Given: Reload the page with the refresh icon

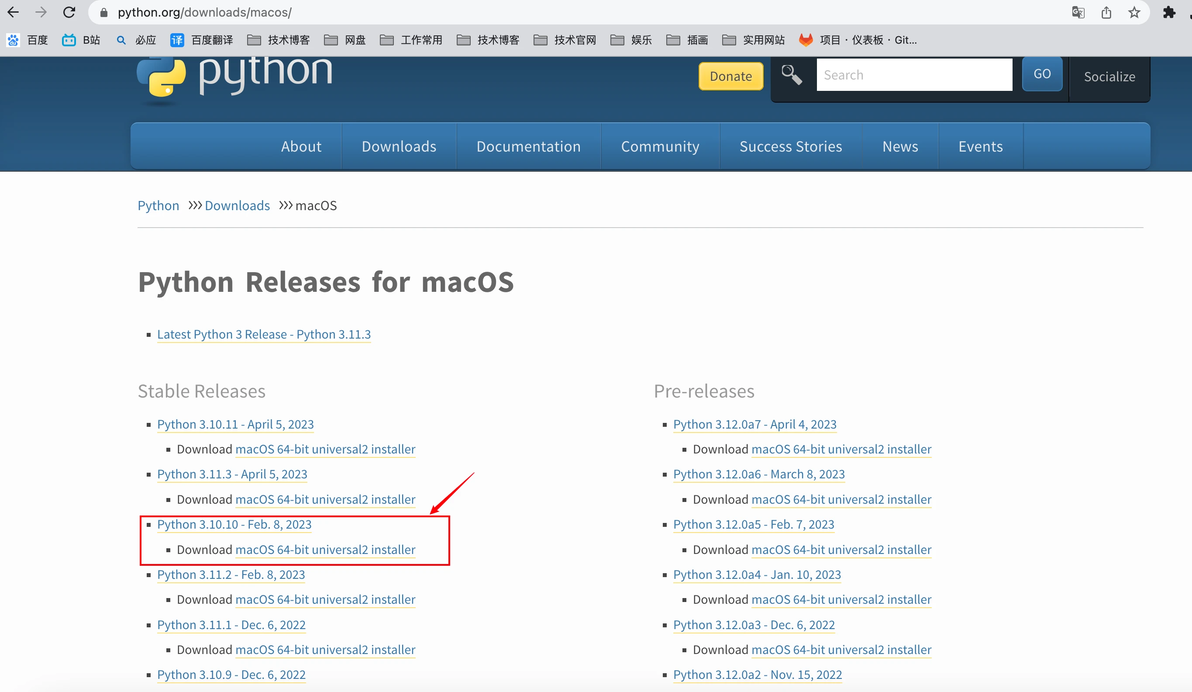Looking at the screenshot, I should (x=69, y=12).
